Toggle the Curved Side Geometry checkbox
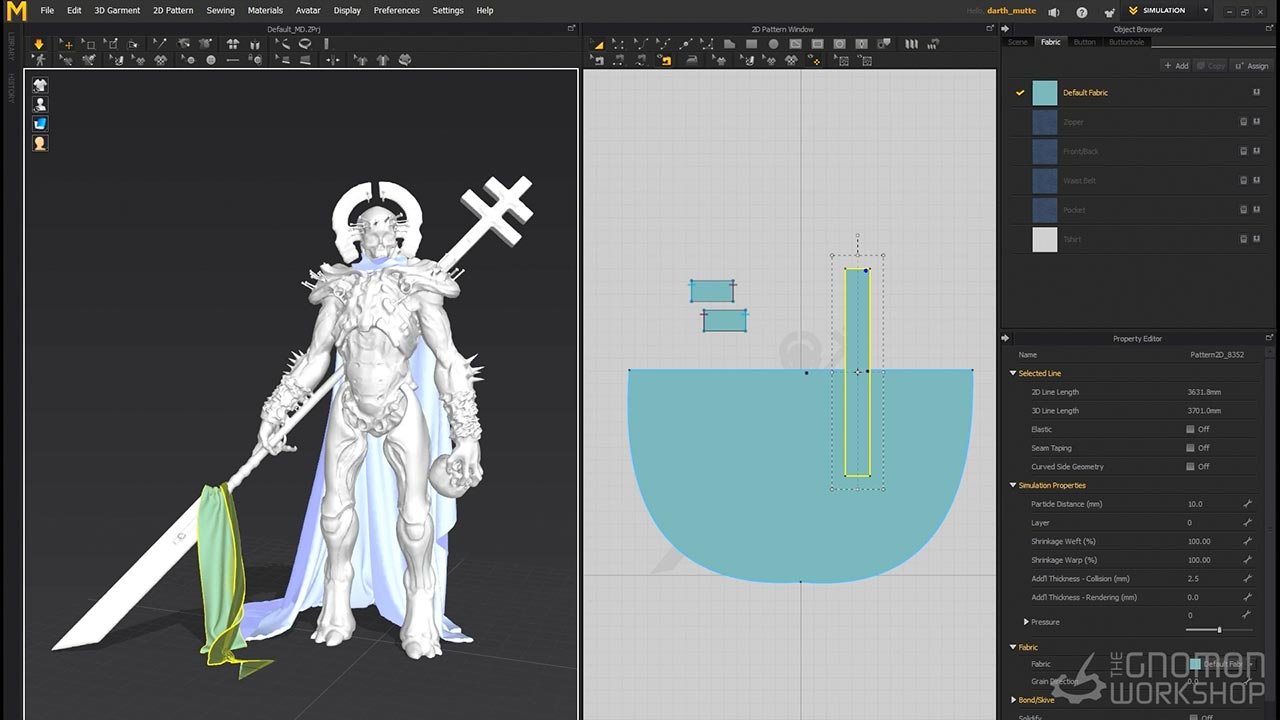 (x=1190, y=467)
